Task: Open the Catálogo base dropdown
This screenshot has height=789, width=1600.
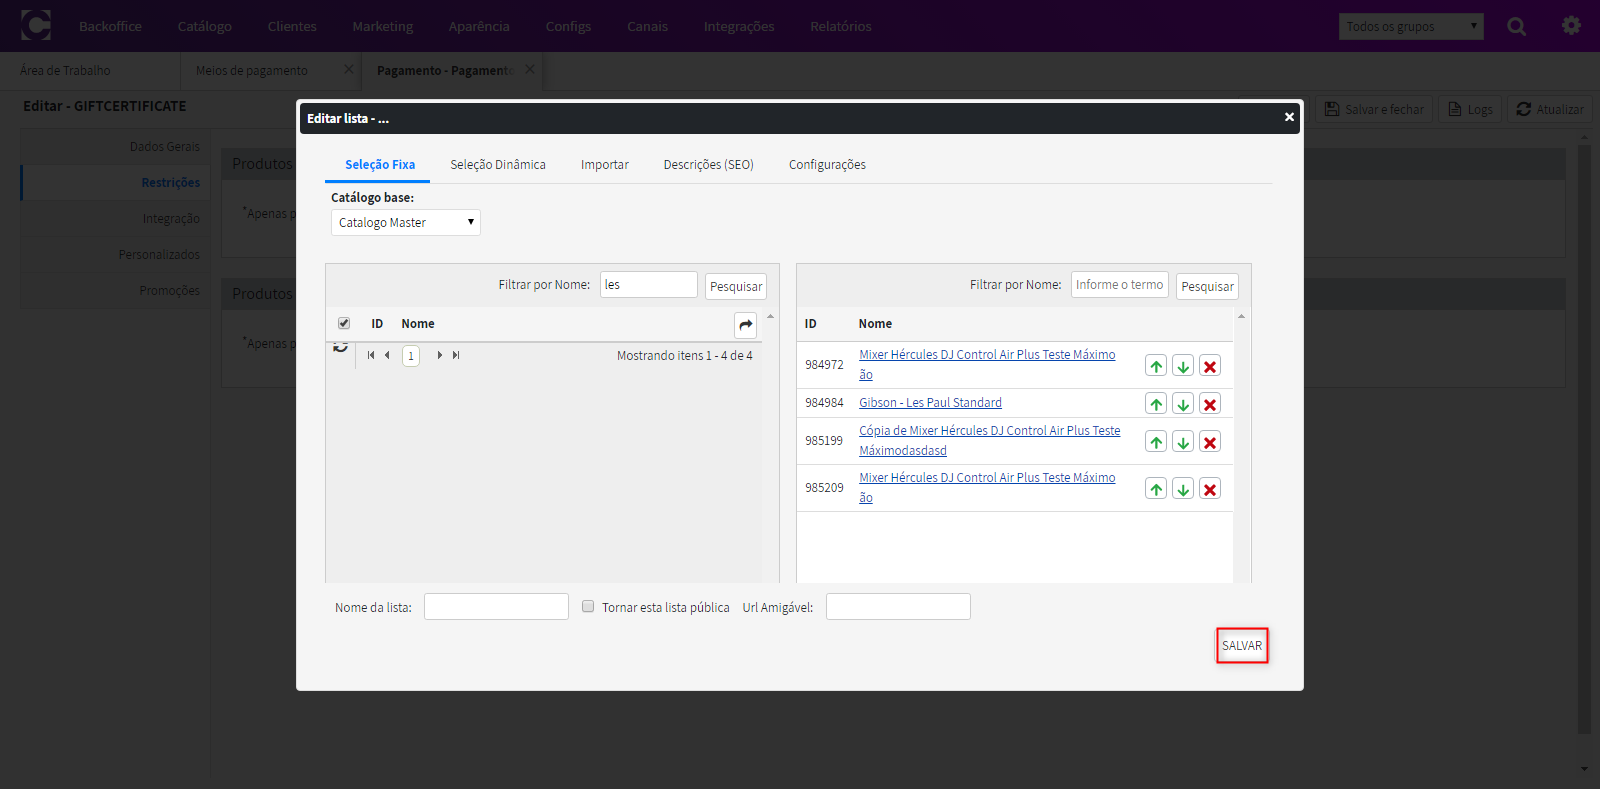Action: (x=406, y=222)
